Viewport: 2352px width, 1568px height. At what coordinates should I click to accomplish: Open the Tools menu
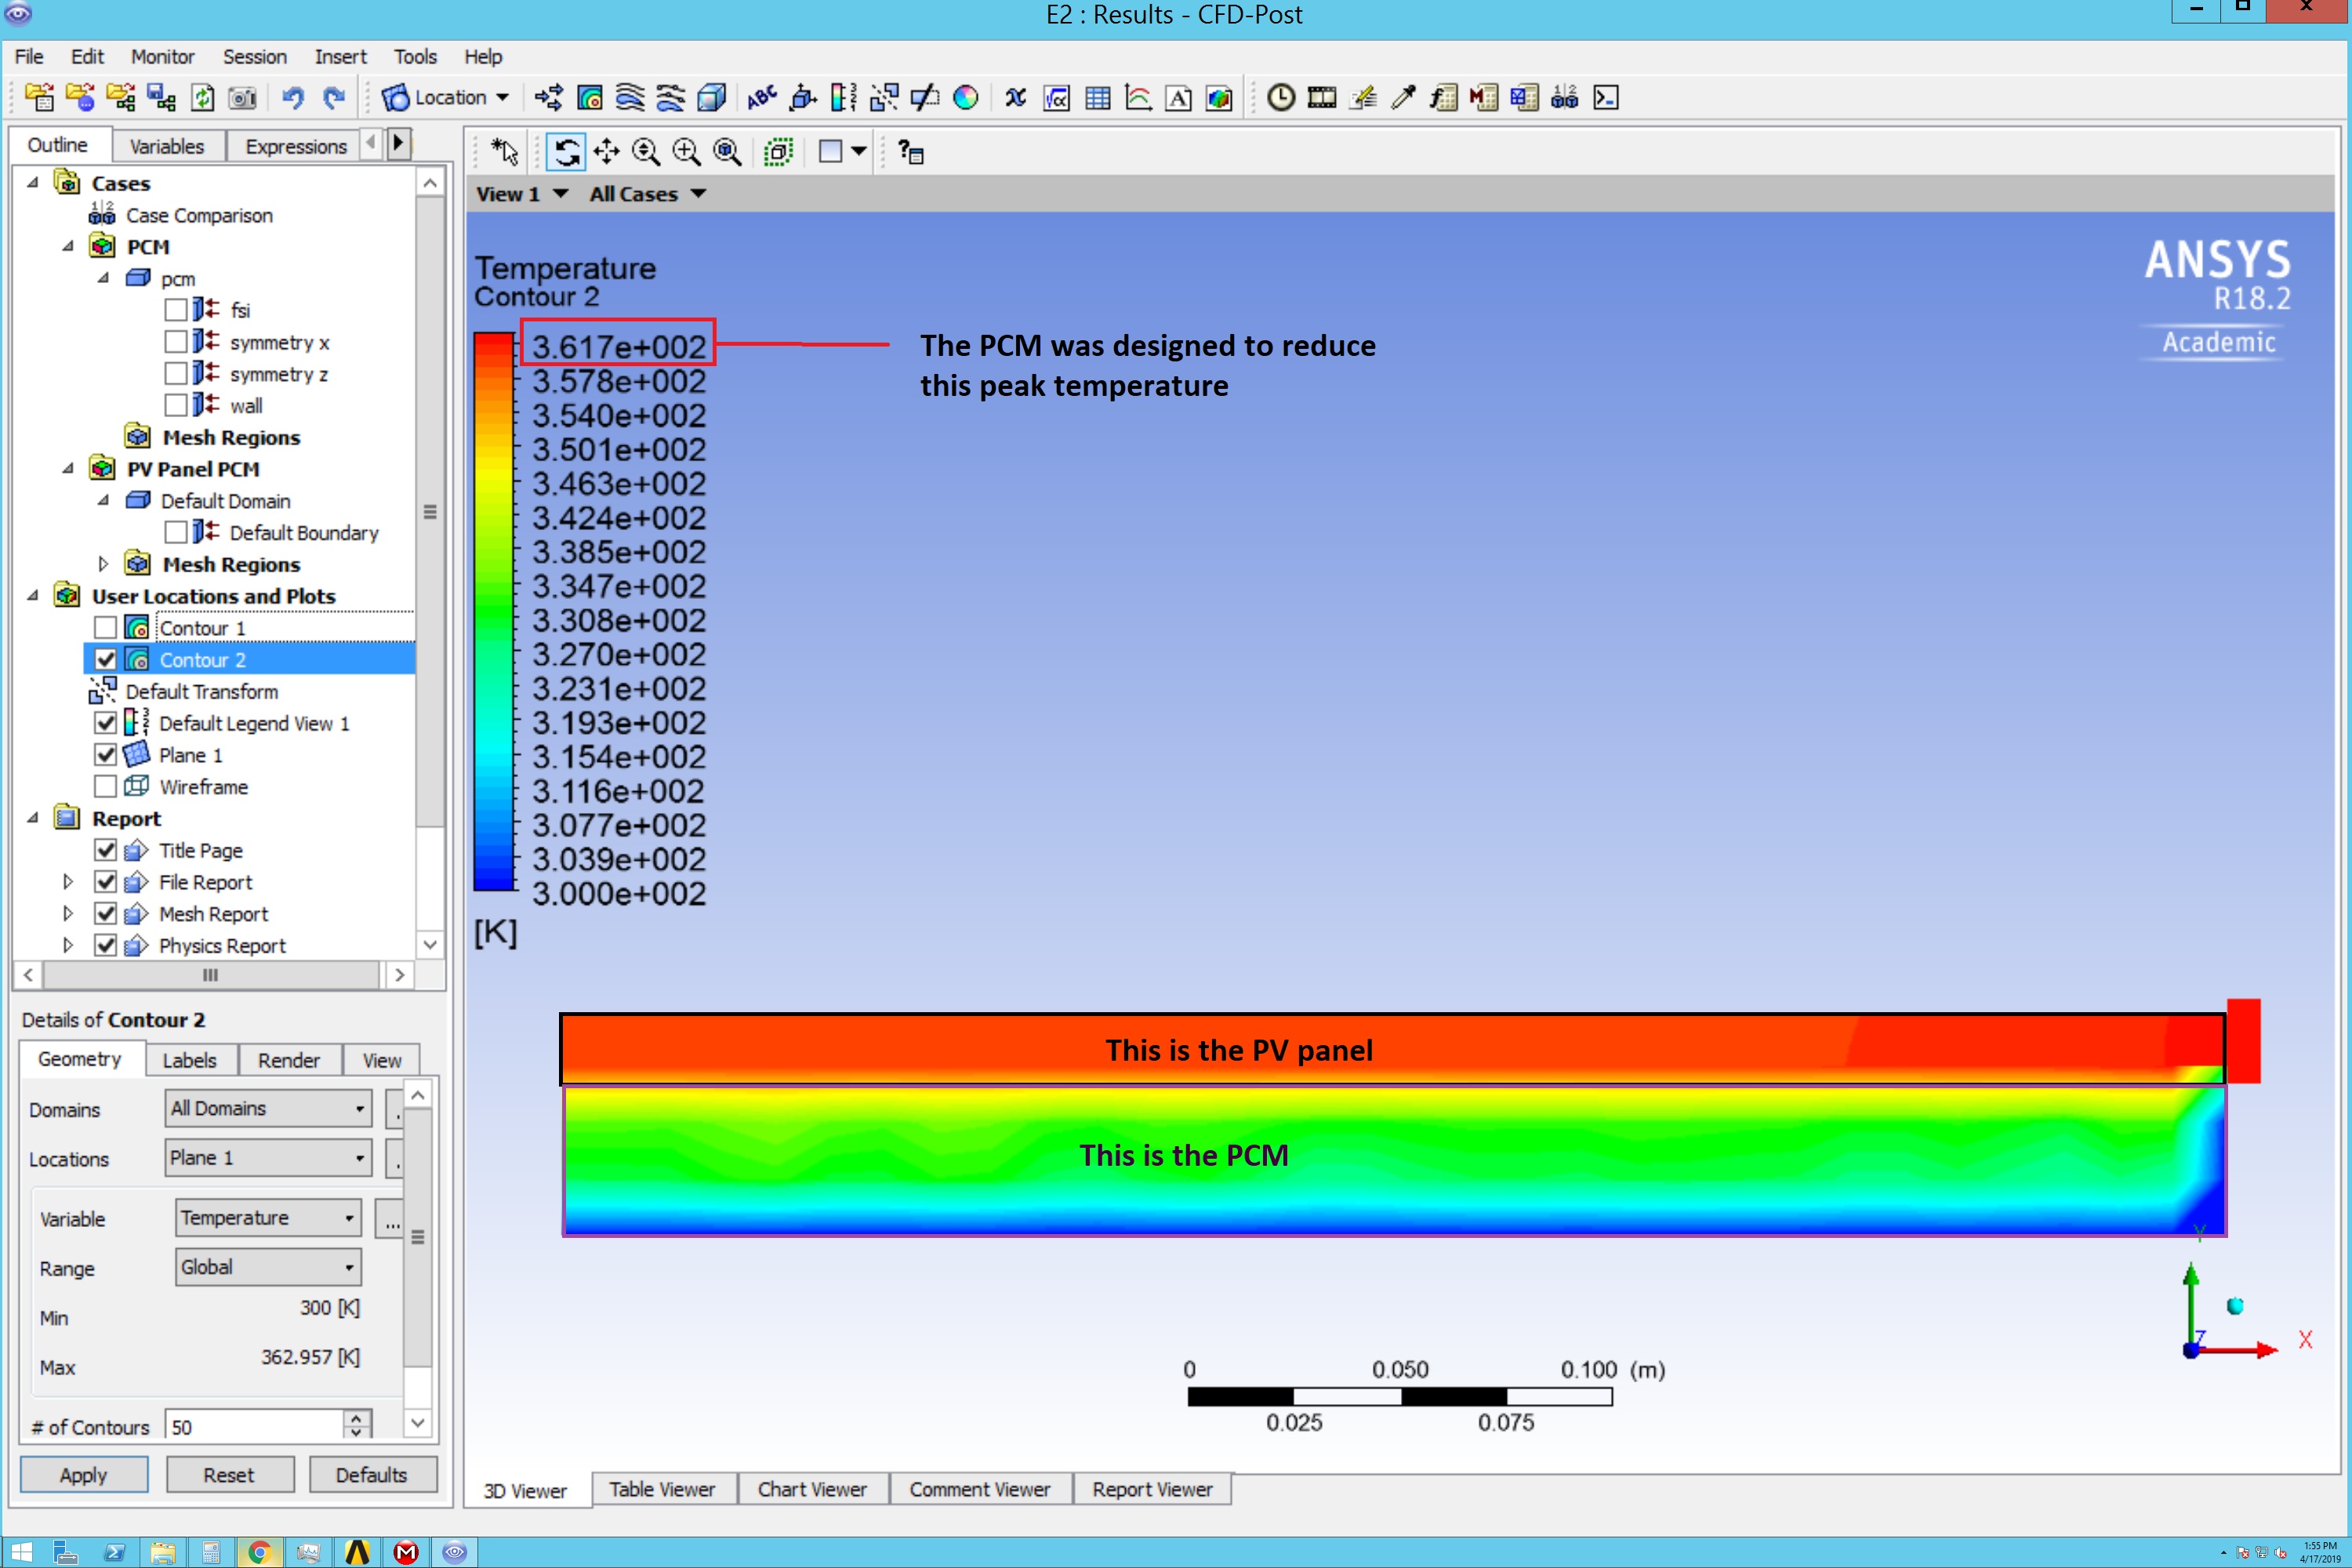tap(415, 56)
